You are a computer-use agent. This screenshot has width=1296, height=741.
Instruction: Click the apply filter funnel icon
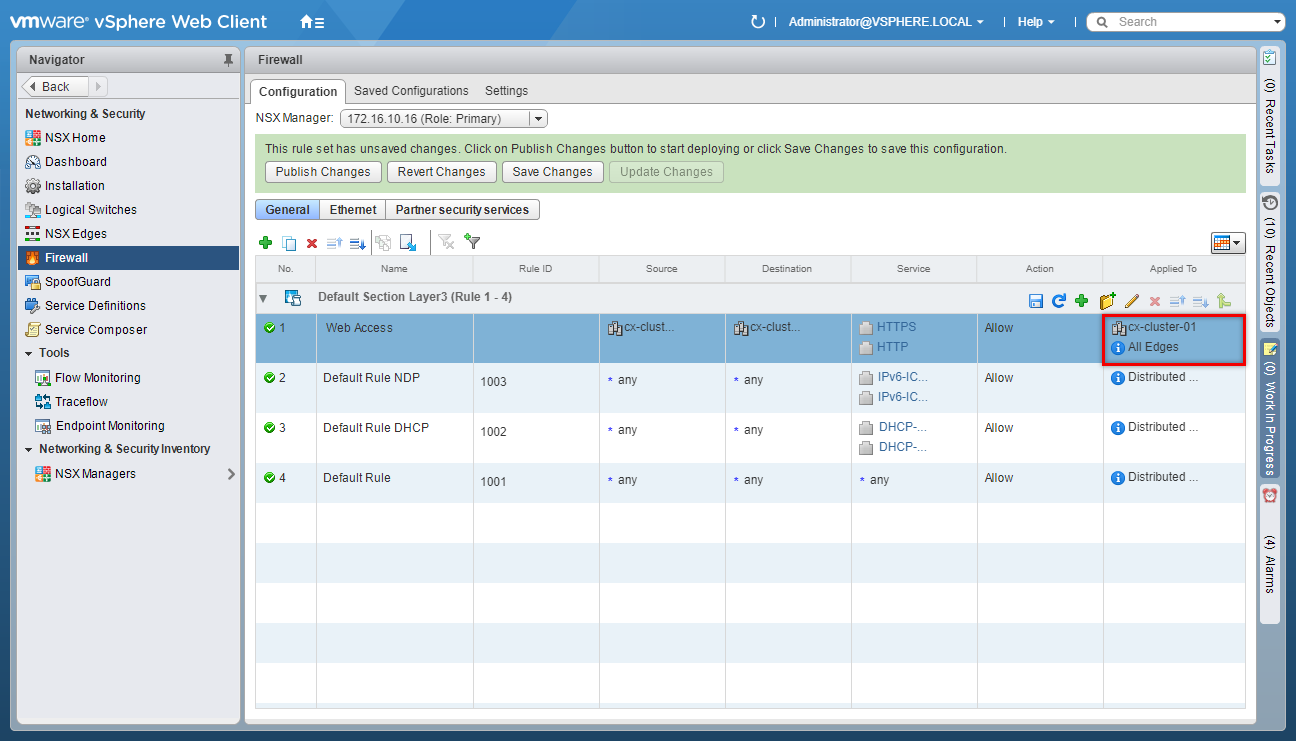click(x=473, y=242)
